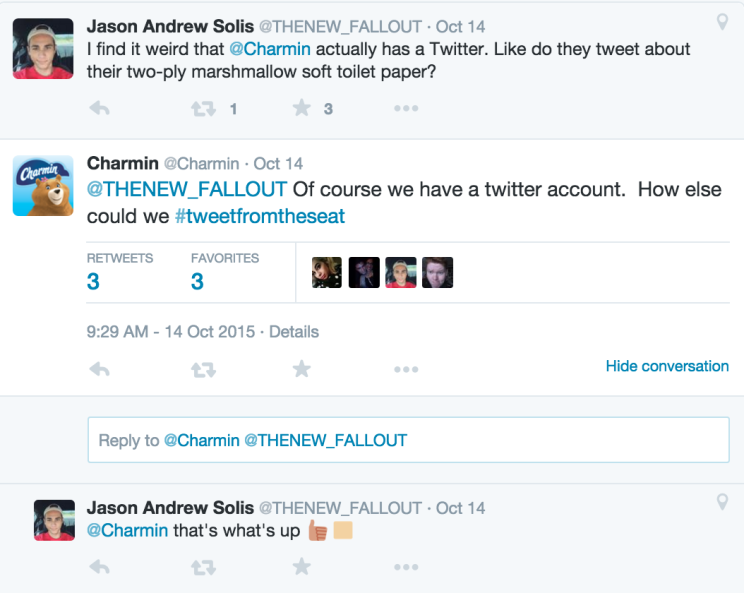
Task: Click the reply to @Charmin text field
Action: coord(408,440)
